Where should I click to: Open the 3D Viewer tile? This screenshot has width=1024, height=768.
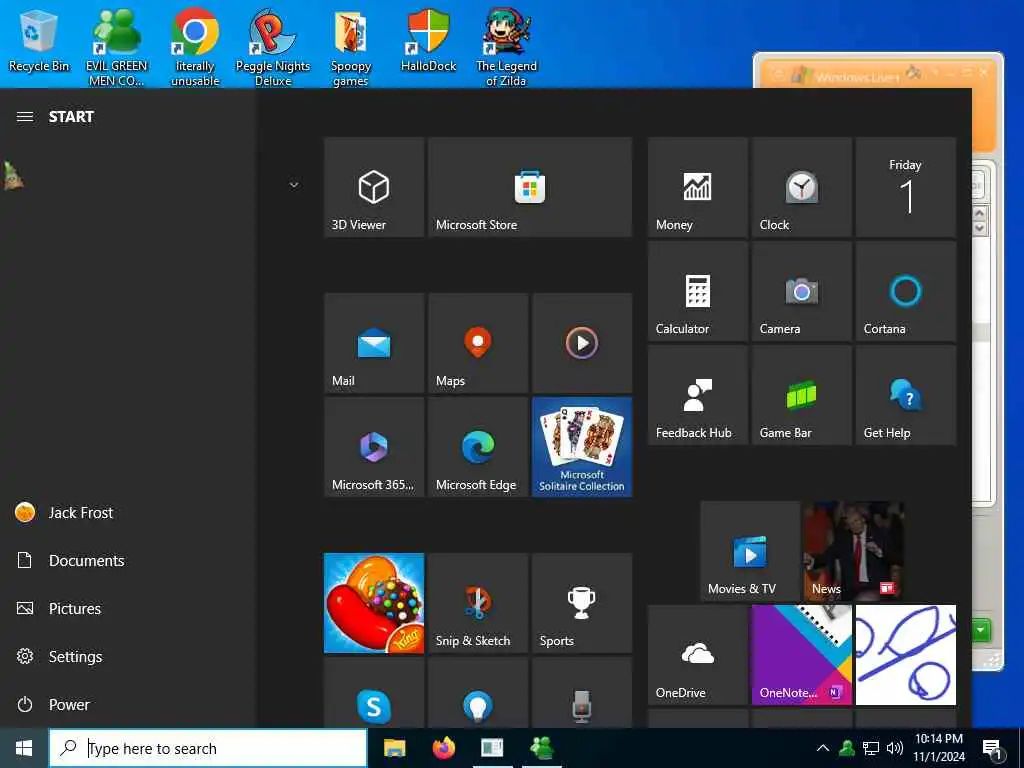tap(374, 187)
